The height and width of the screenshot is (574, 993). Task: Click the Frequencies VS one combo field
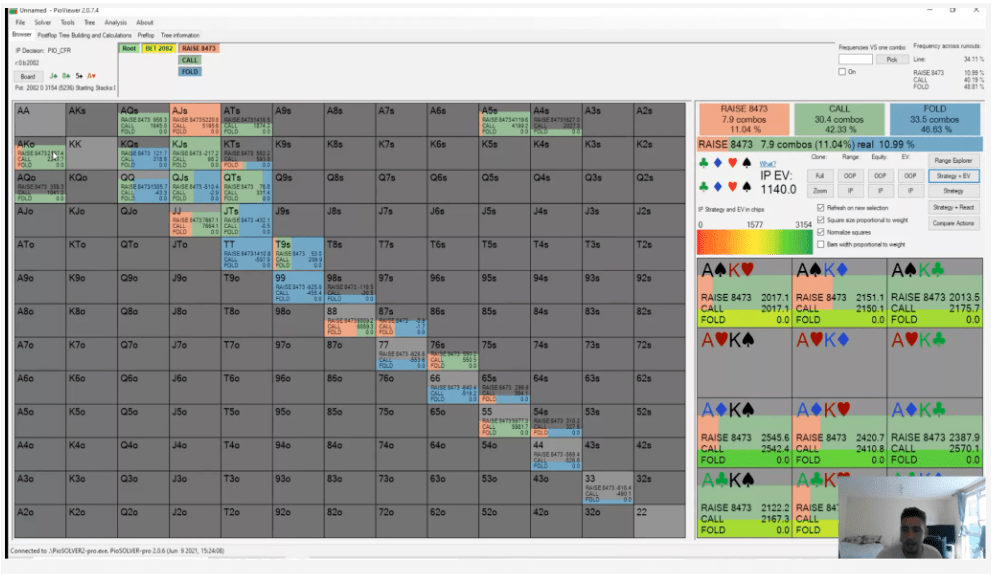tap(856, 59)
